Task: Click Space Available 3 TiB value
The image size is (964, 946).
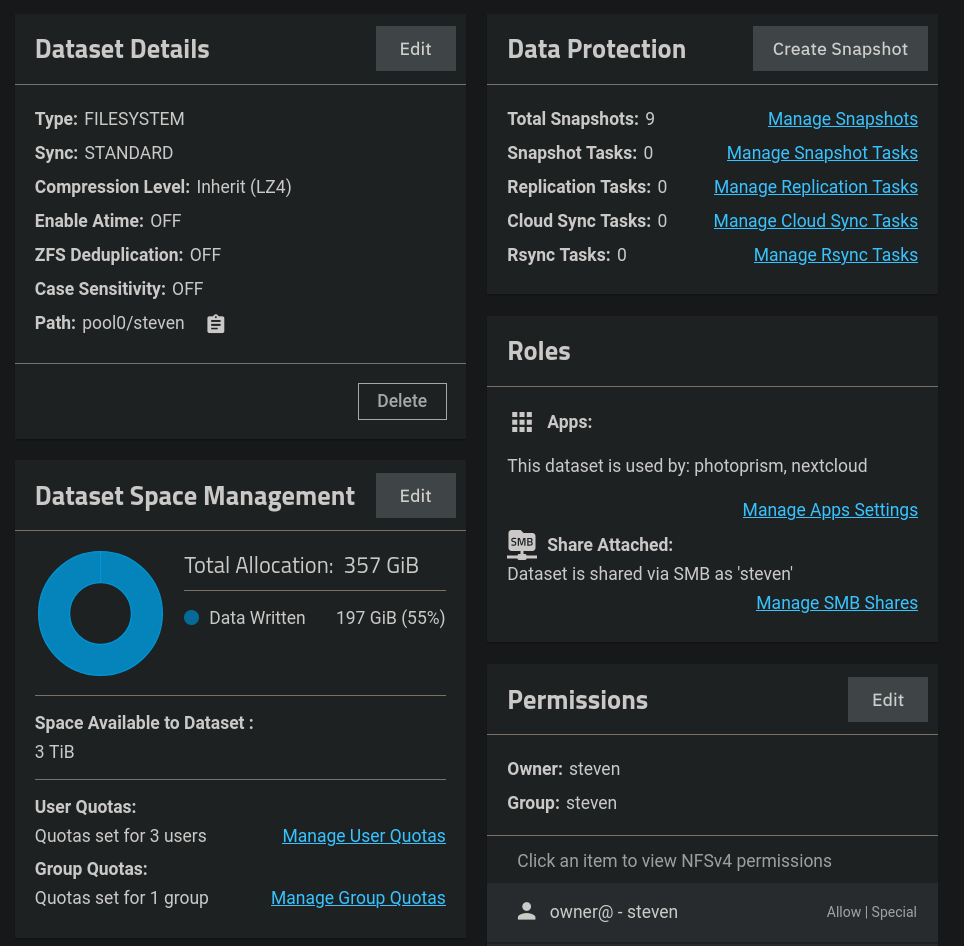Action: [x=55, y=752]
